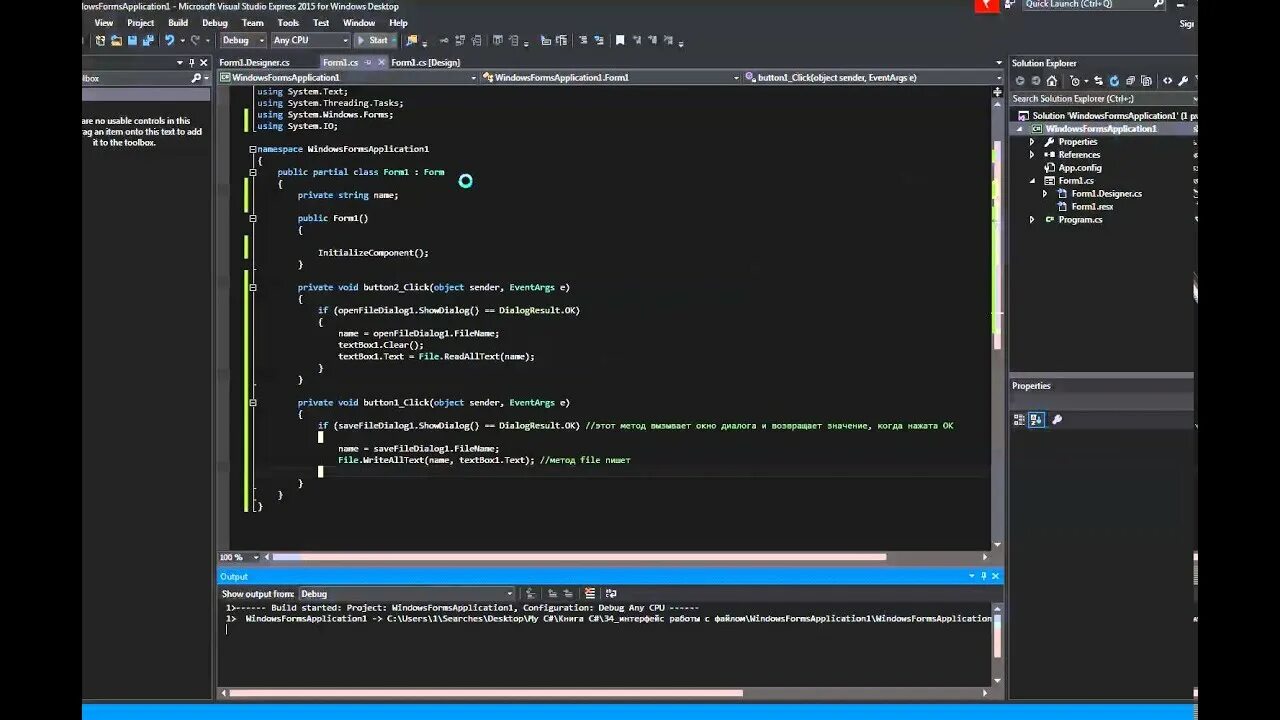Toggle Alphabetical sort in Properties panel

point(1036,420)
